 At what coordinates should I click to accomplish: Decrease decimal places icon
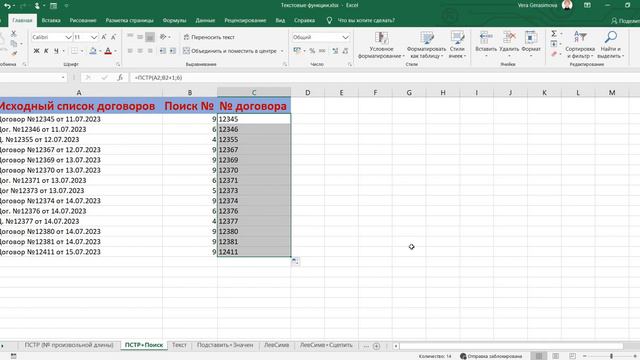tap(345, 51)
